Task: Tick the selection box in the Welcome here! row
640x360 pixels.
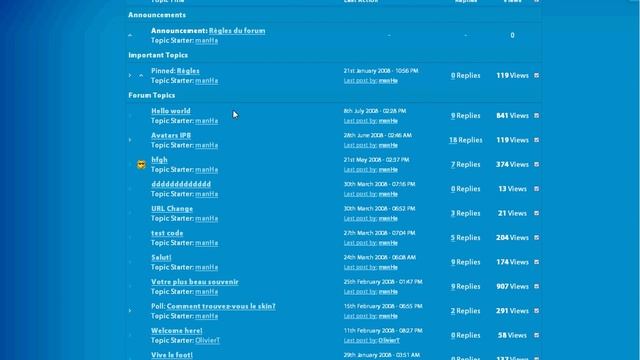Action: (536, 336)
